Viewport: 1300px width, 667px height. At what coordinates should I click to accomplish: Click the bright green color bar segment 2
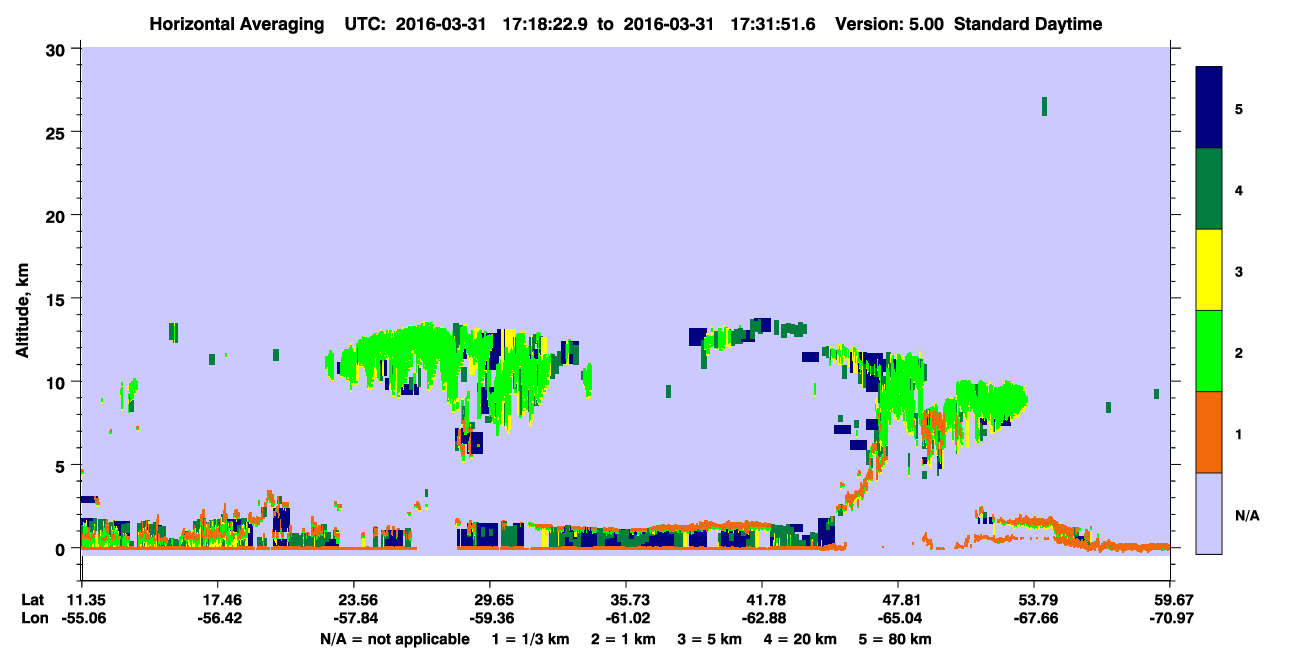pos(1209,351)
